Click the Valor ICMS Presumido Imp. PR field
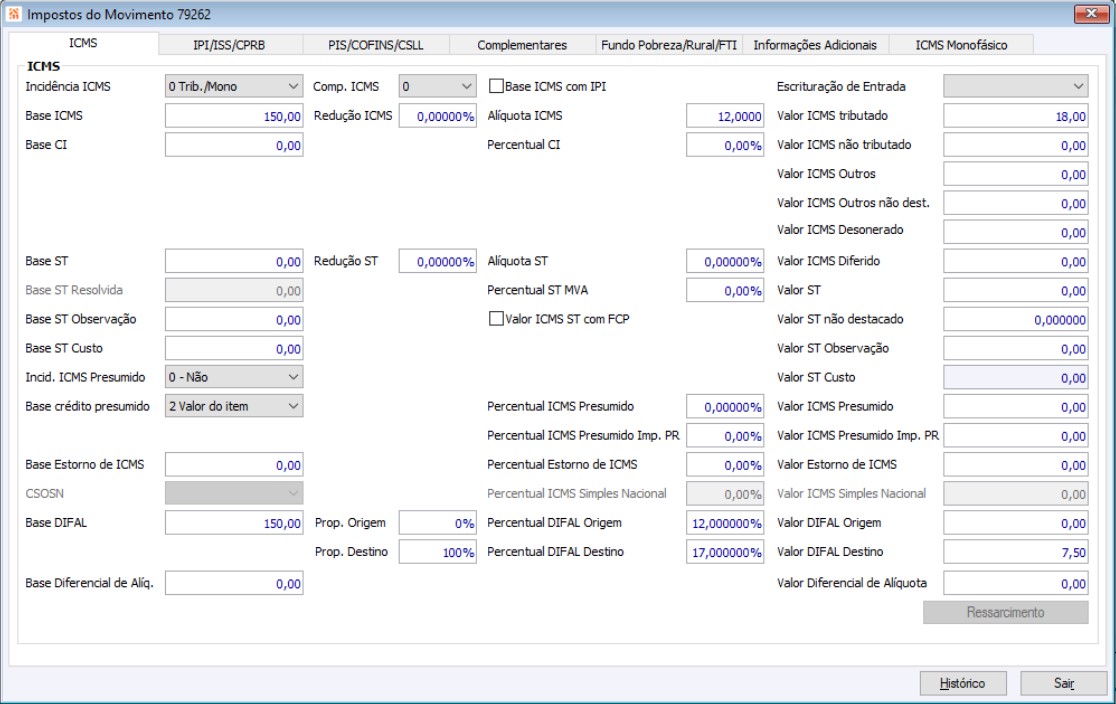The image size is (1116, 704). 1016,436
